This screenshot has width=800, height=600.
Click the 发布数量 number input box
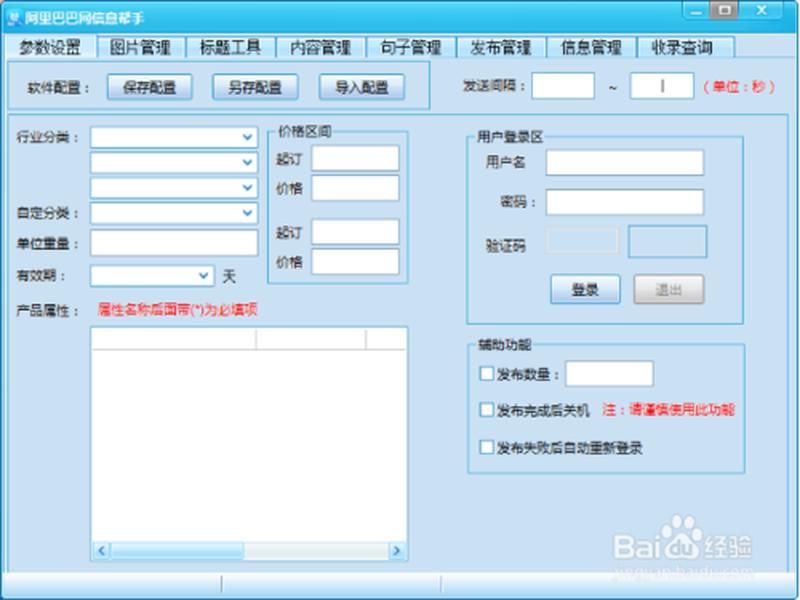(609, 374)
